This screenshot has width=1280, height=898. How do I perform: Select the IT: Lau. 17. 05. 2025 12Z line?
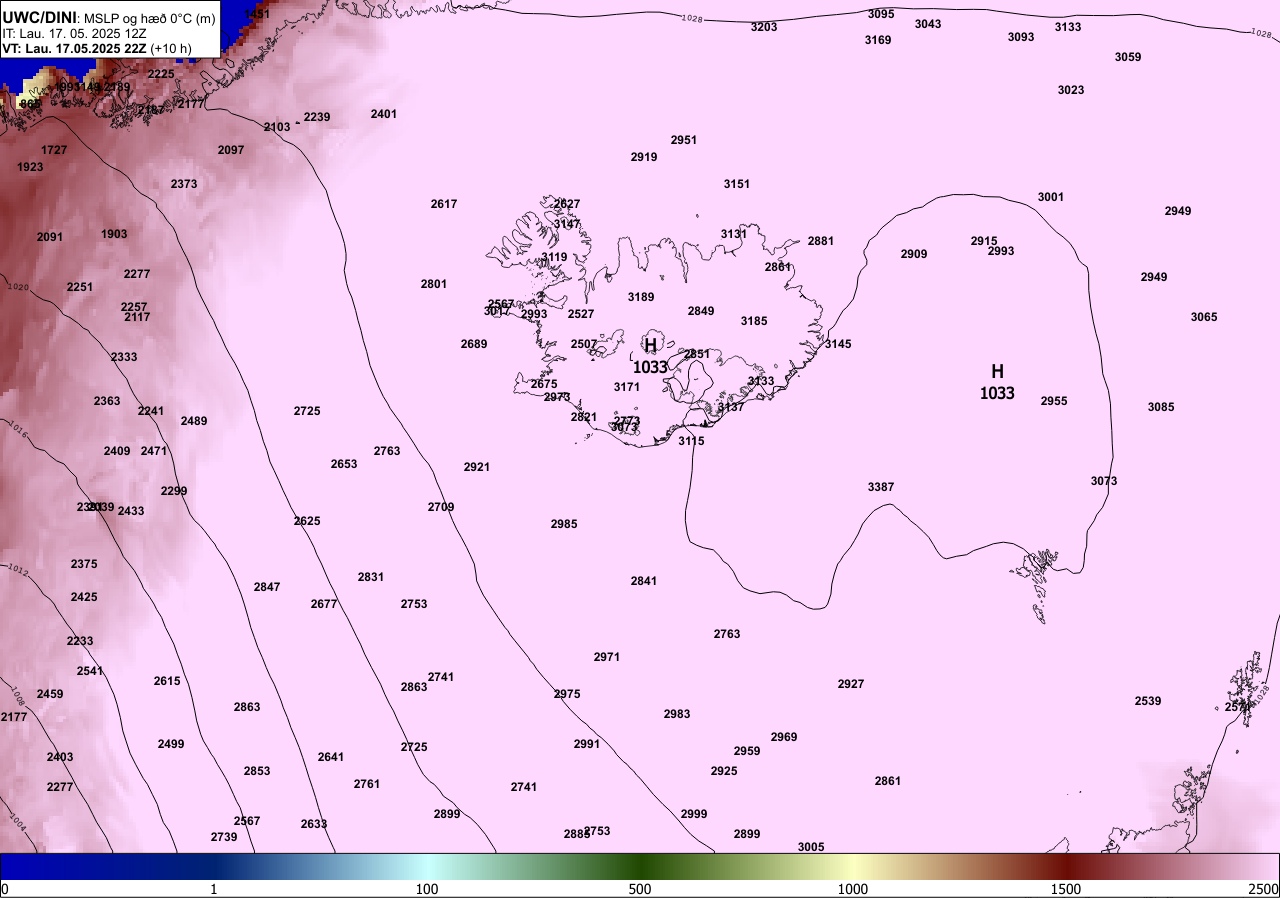coord(75,33)
